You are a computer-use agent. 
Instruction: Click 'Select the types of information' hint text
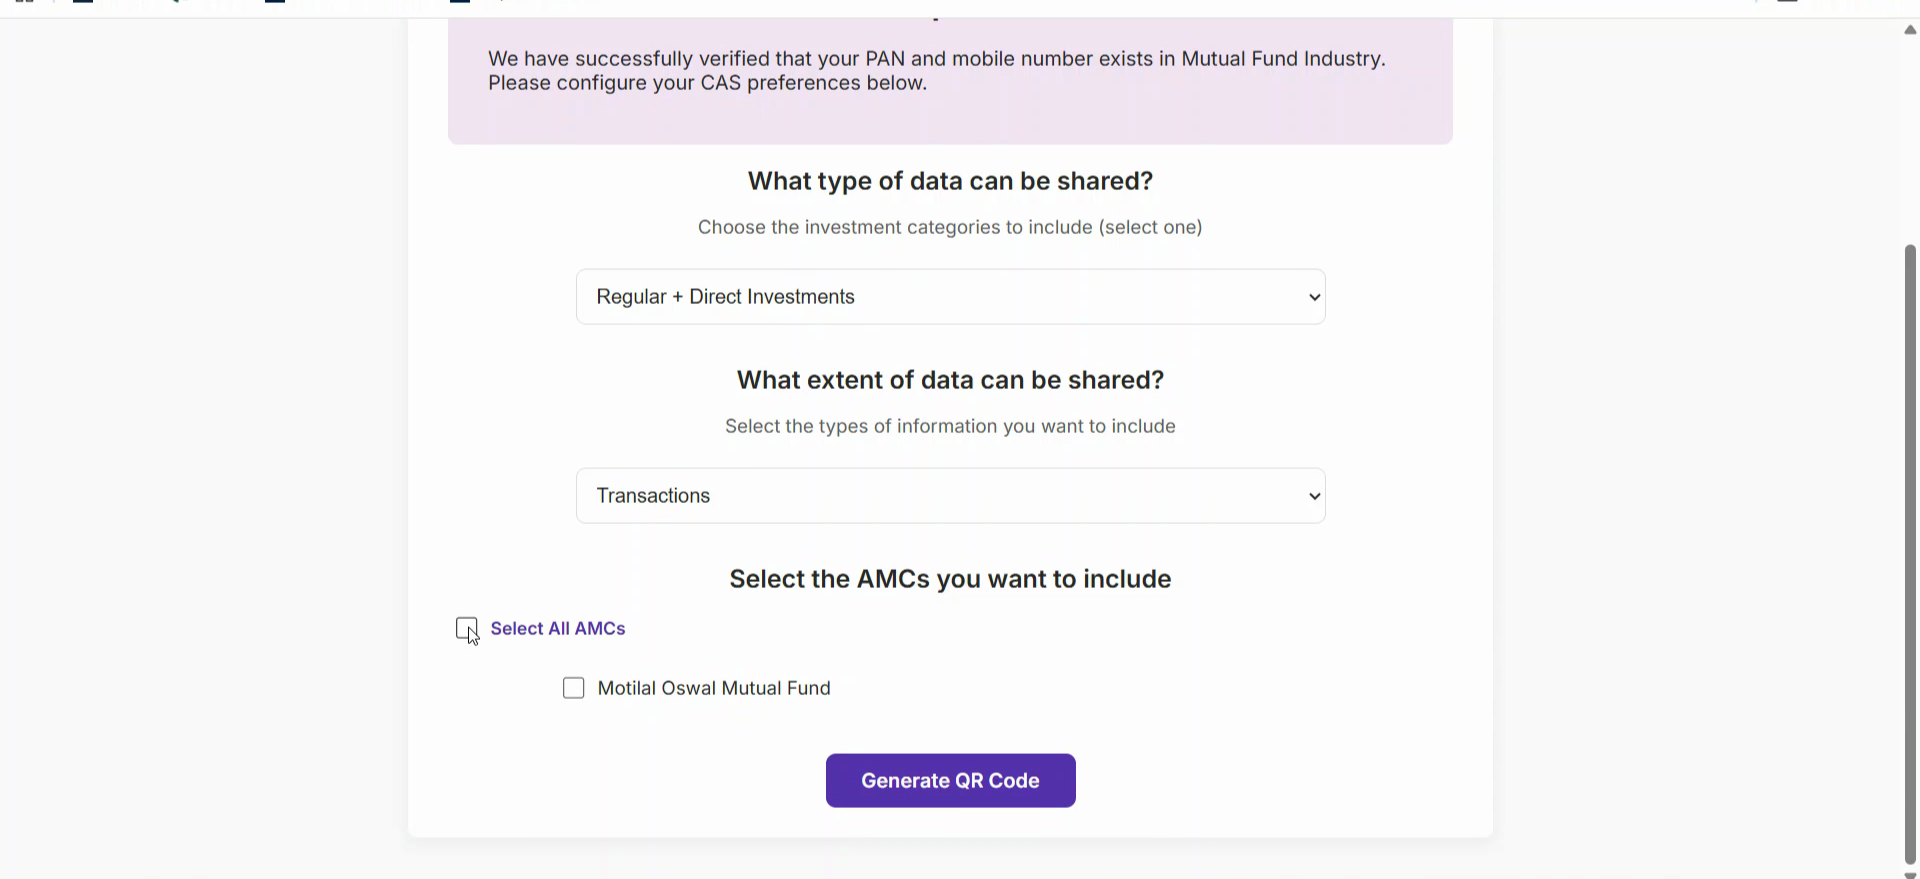(950, 426)
